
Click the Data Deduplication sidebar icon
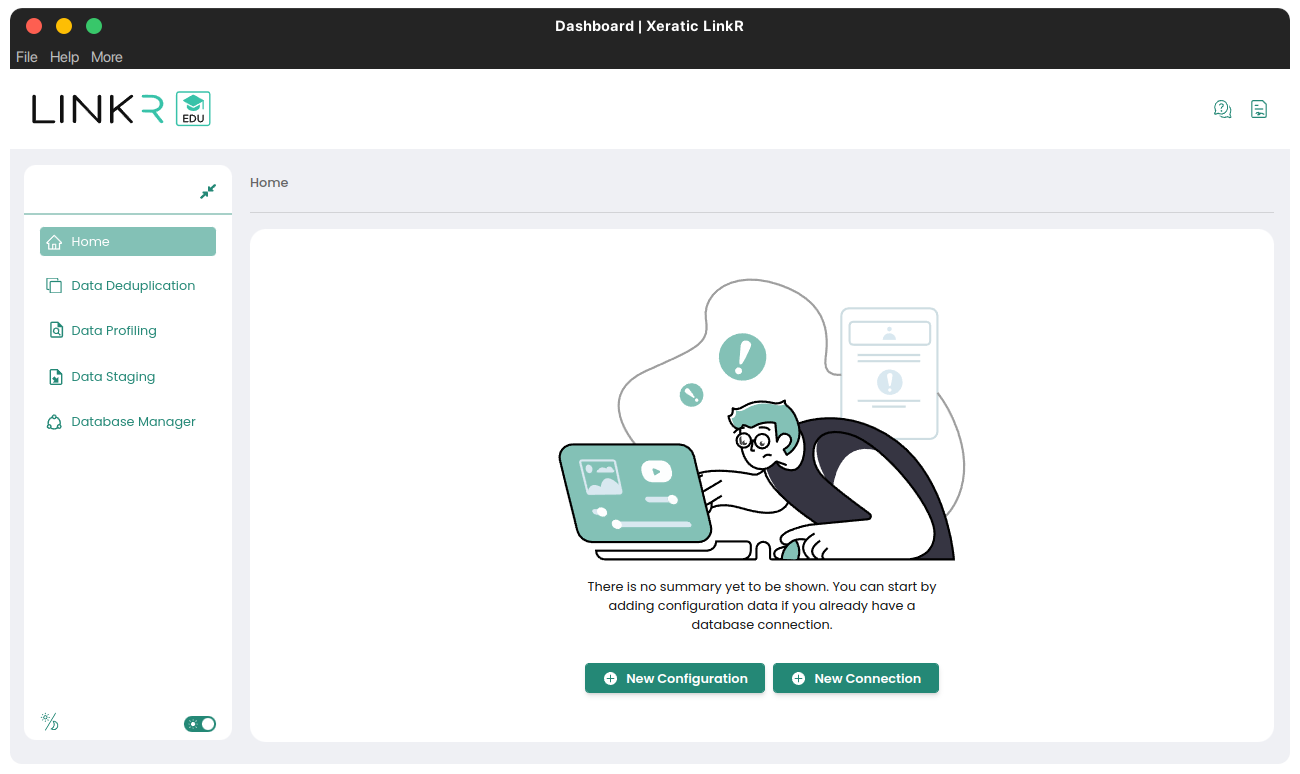(54, 286)
